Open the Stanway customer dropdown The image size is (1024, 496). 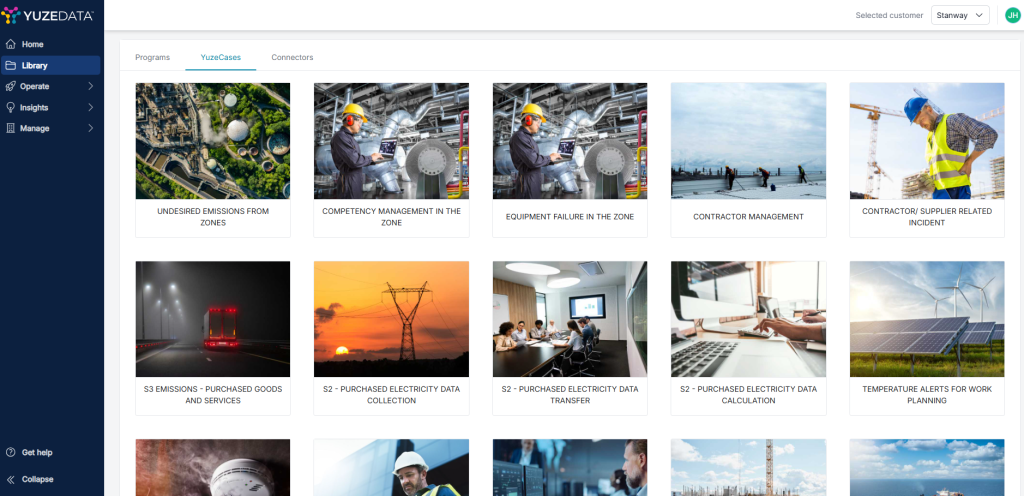point(959,15)
